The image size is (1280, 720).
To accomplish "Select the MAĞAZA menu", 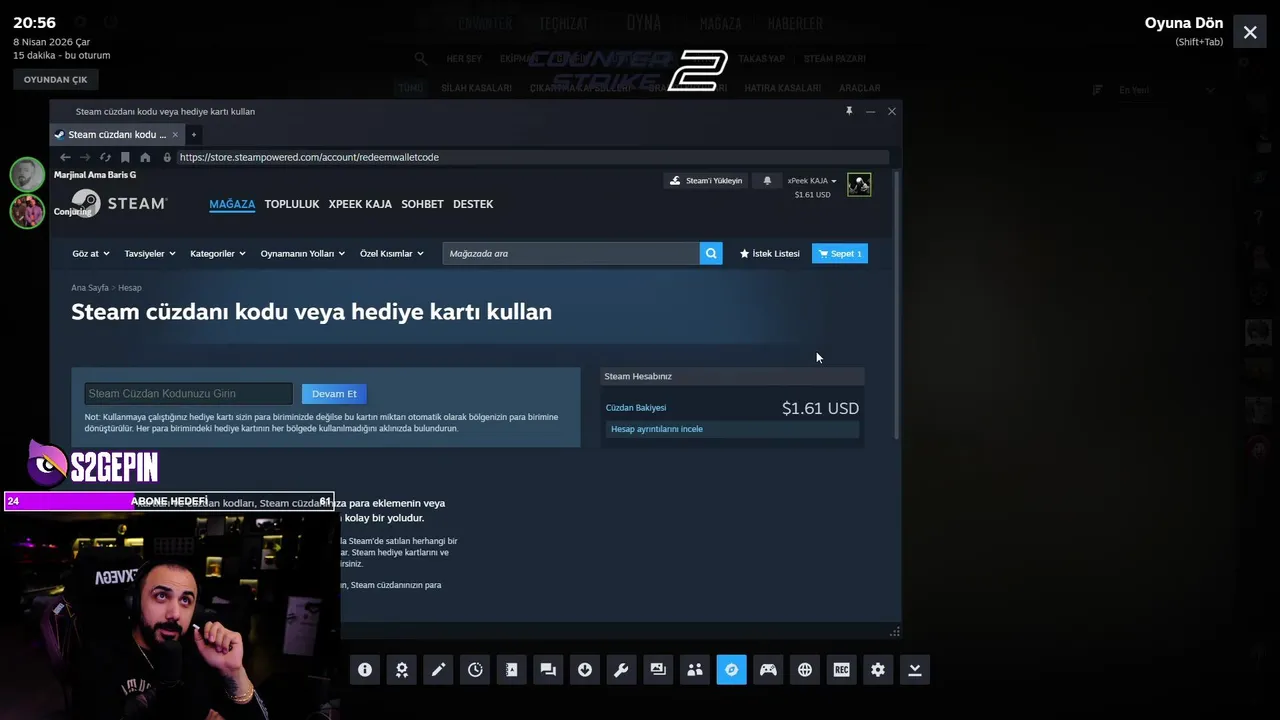I will tap(232, 204).
